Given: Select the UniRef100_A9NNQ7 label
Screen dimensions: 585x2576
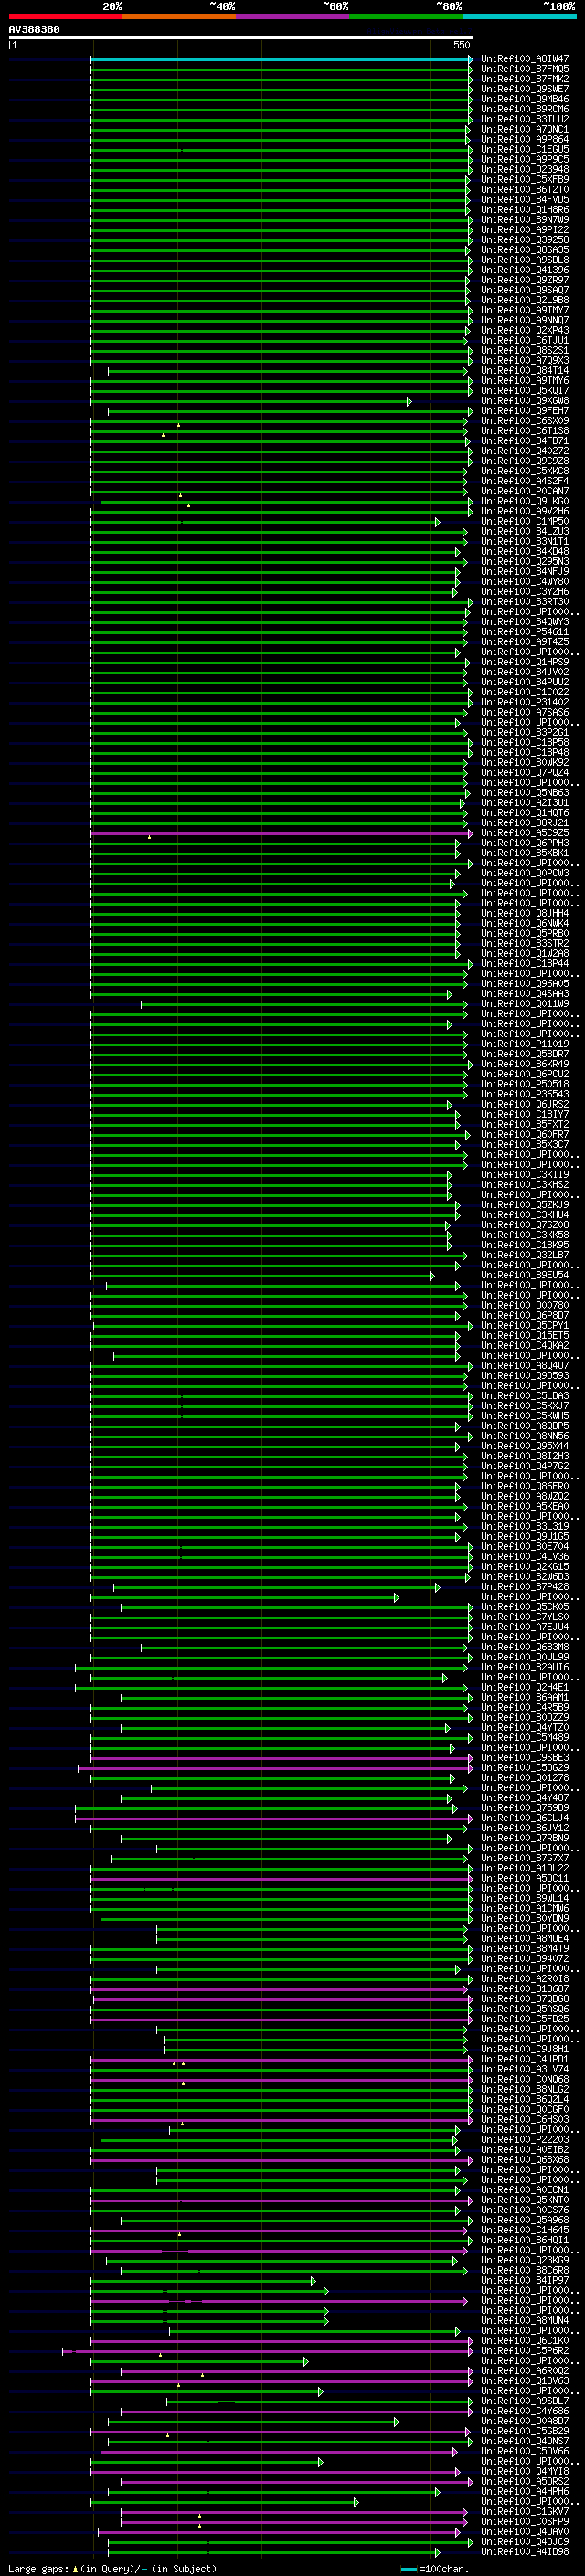Looking at the screenshot, I should 525,320.
